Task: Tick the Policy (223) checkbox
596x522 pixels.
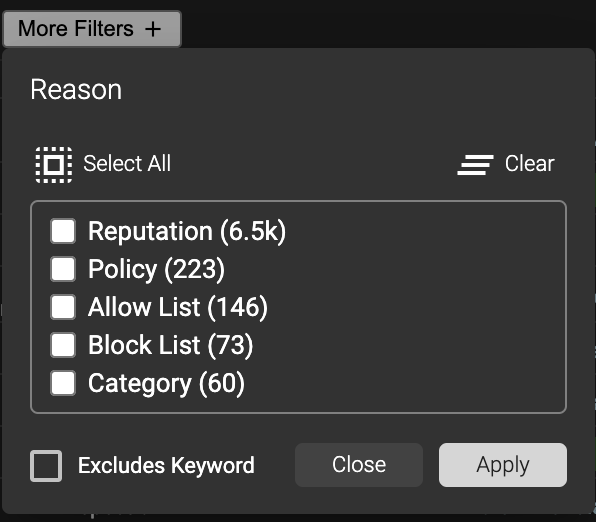Action: coord(63,269)
